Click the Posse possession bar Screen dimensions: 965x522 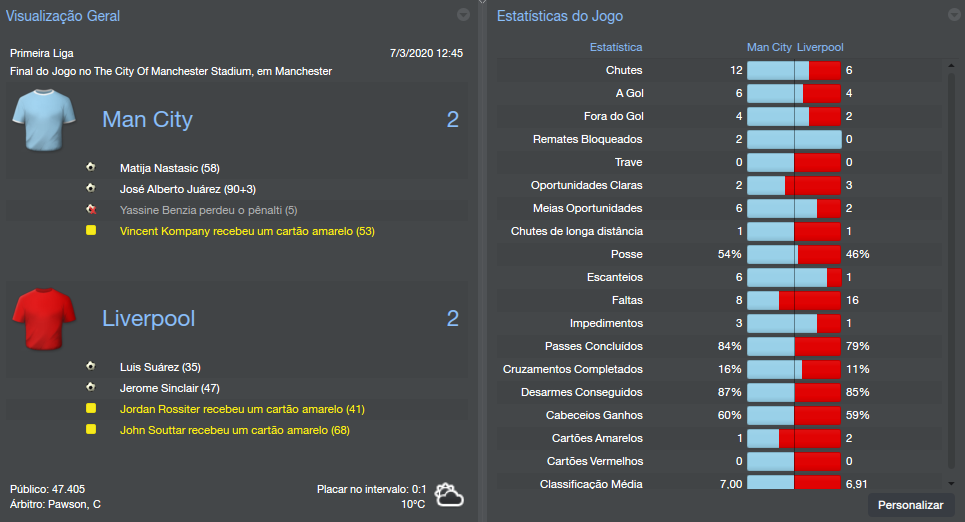(x=794, y=254)
